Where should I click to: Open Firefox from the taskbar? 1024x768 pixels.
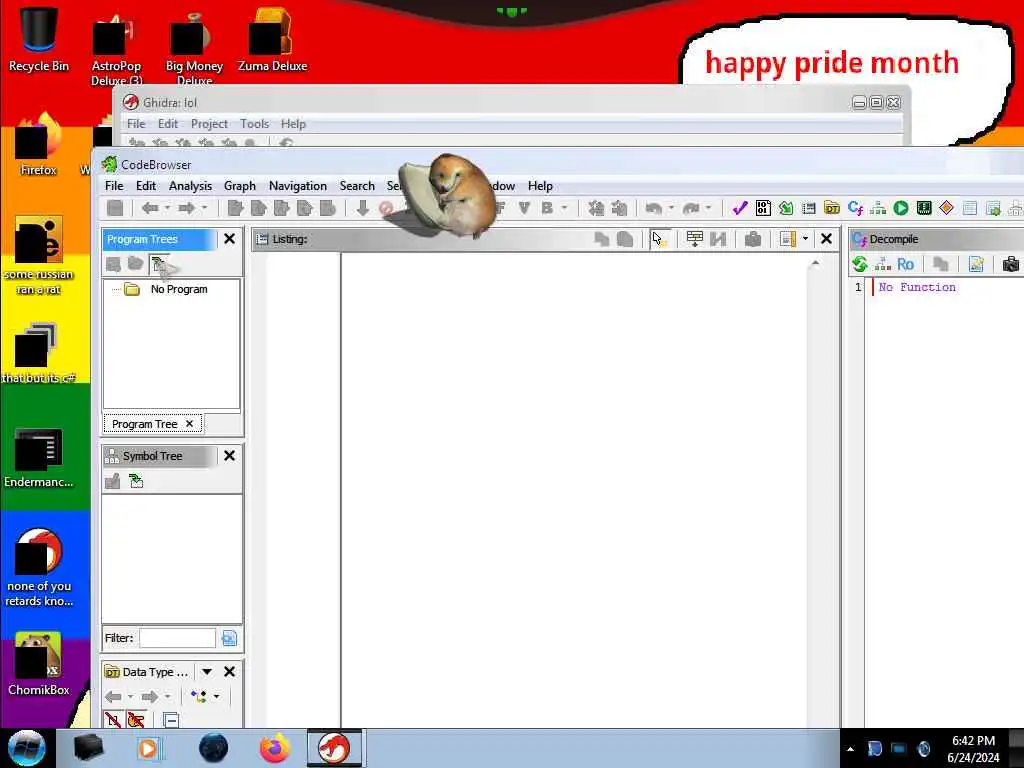tap(275, 748)
